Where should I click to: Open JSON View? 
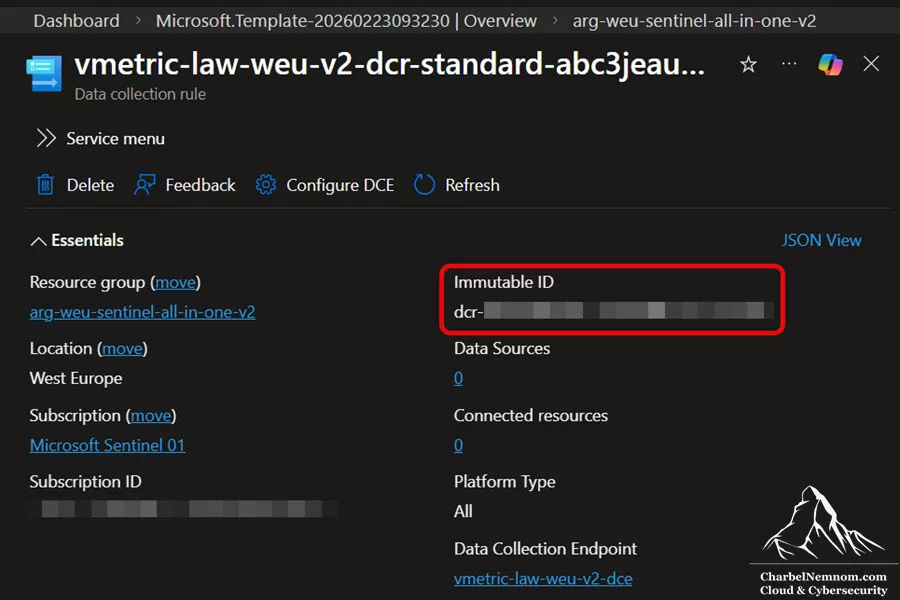pyautogui.click(x=821, y=240)
